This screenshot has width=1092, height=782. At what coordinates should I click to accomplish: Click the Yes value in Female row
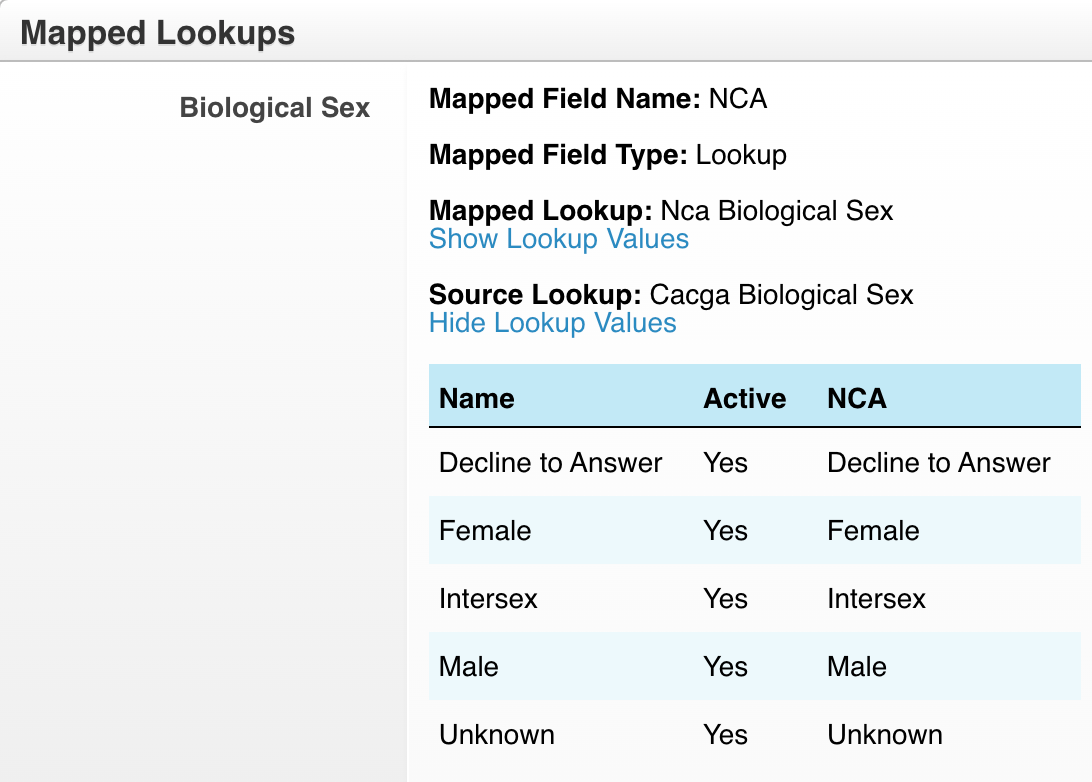[x=725, y=531]
